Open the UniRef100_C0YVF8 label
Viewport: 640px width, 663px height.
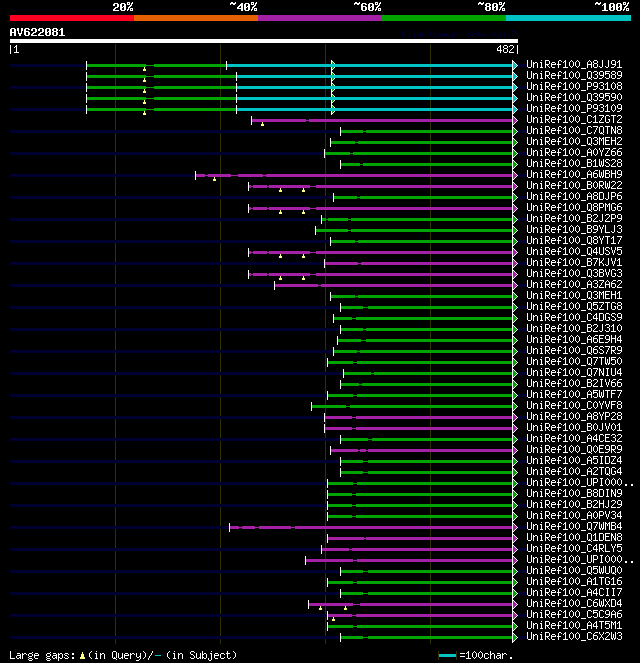[x=574, y=405]
